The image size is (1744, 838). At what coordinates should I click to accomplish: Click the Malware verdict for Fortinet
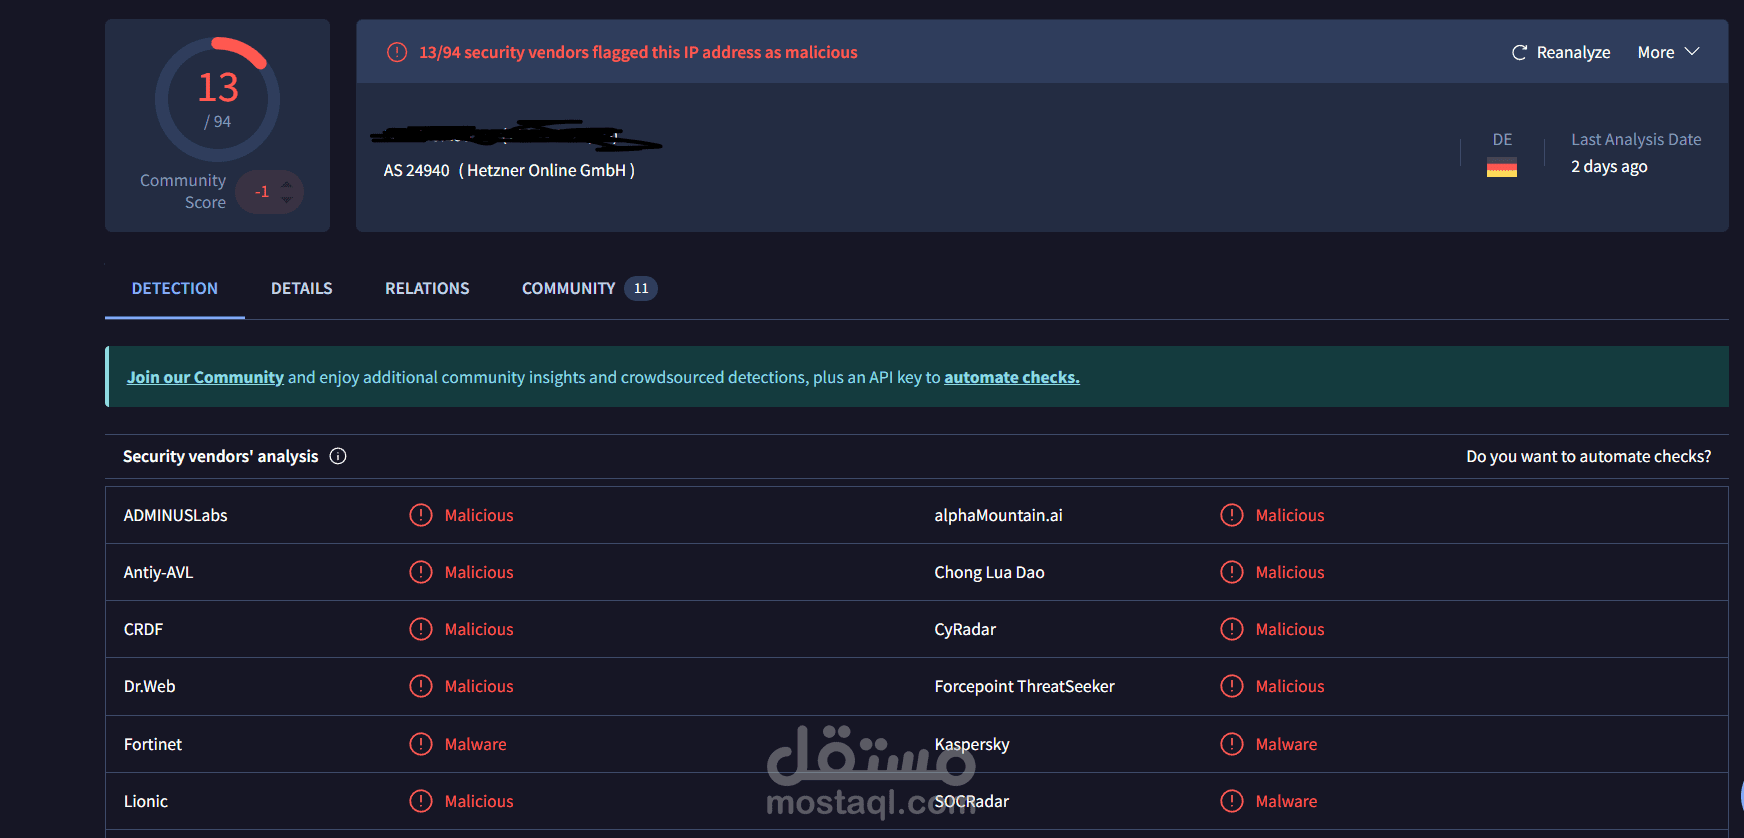click(475, 744)
